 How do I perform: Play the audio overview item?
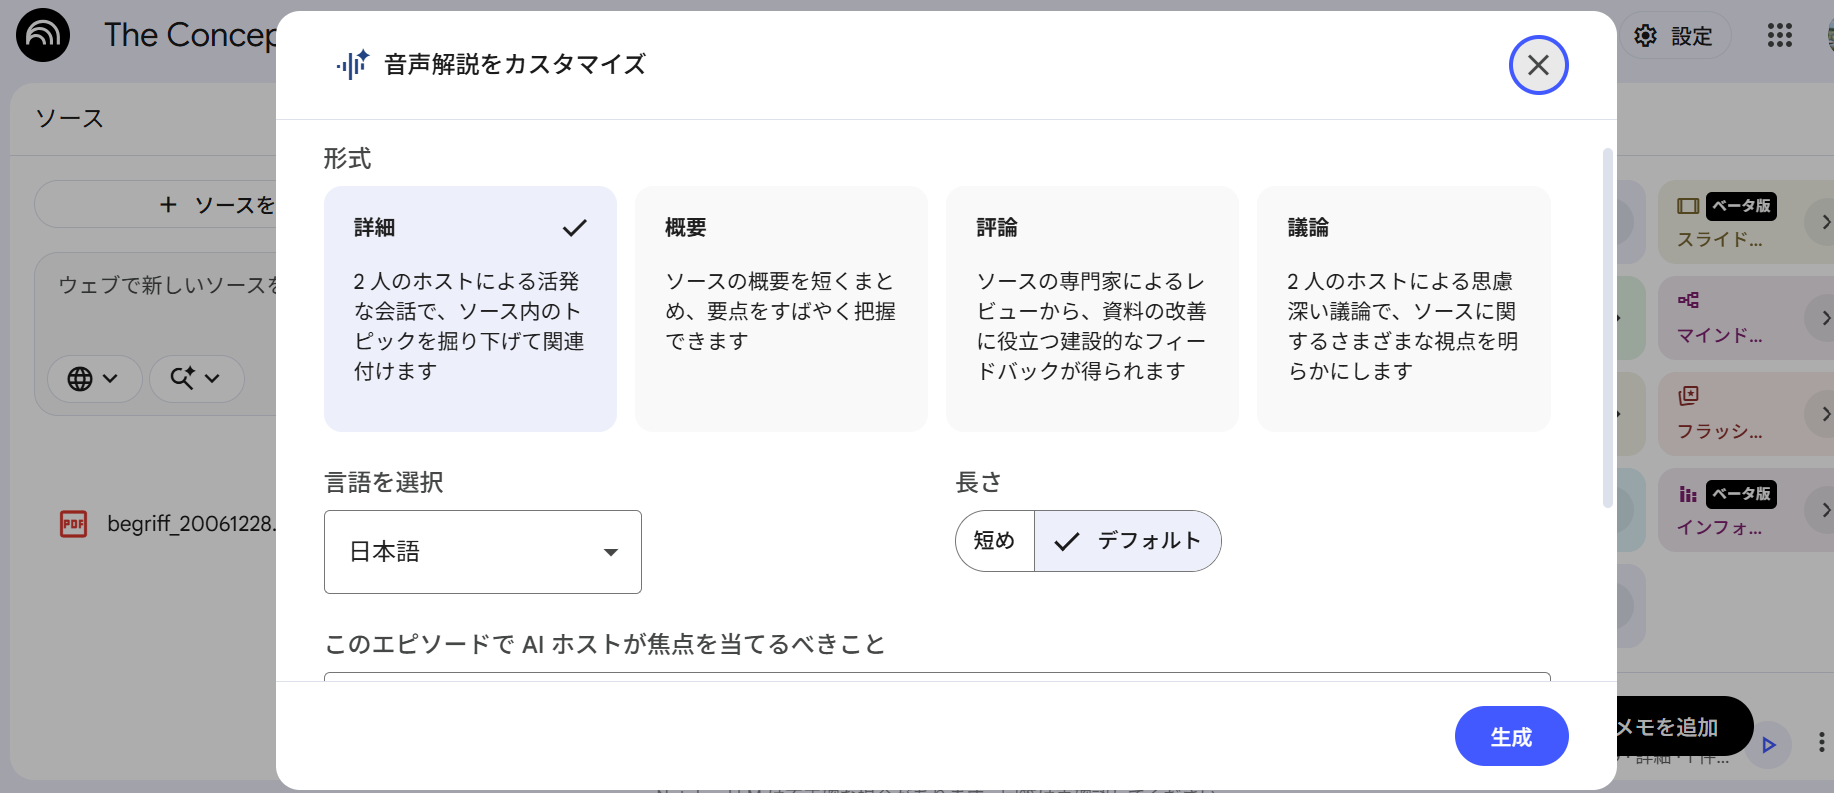(1769, 745)
